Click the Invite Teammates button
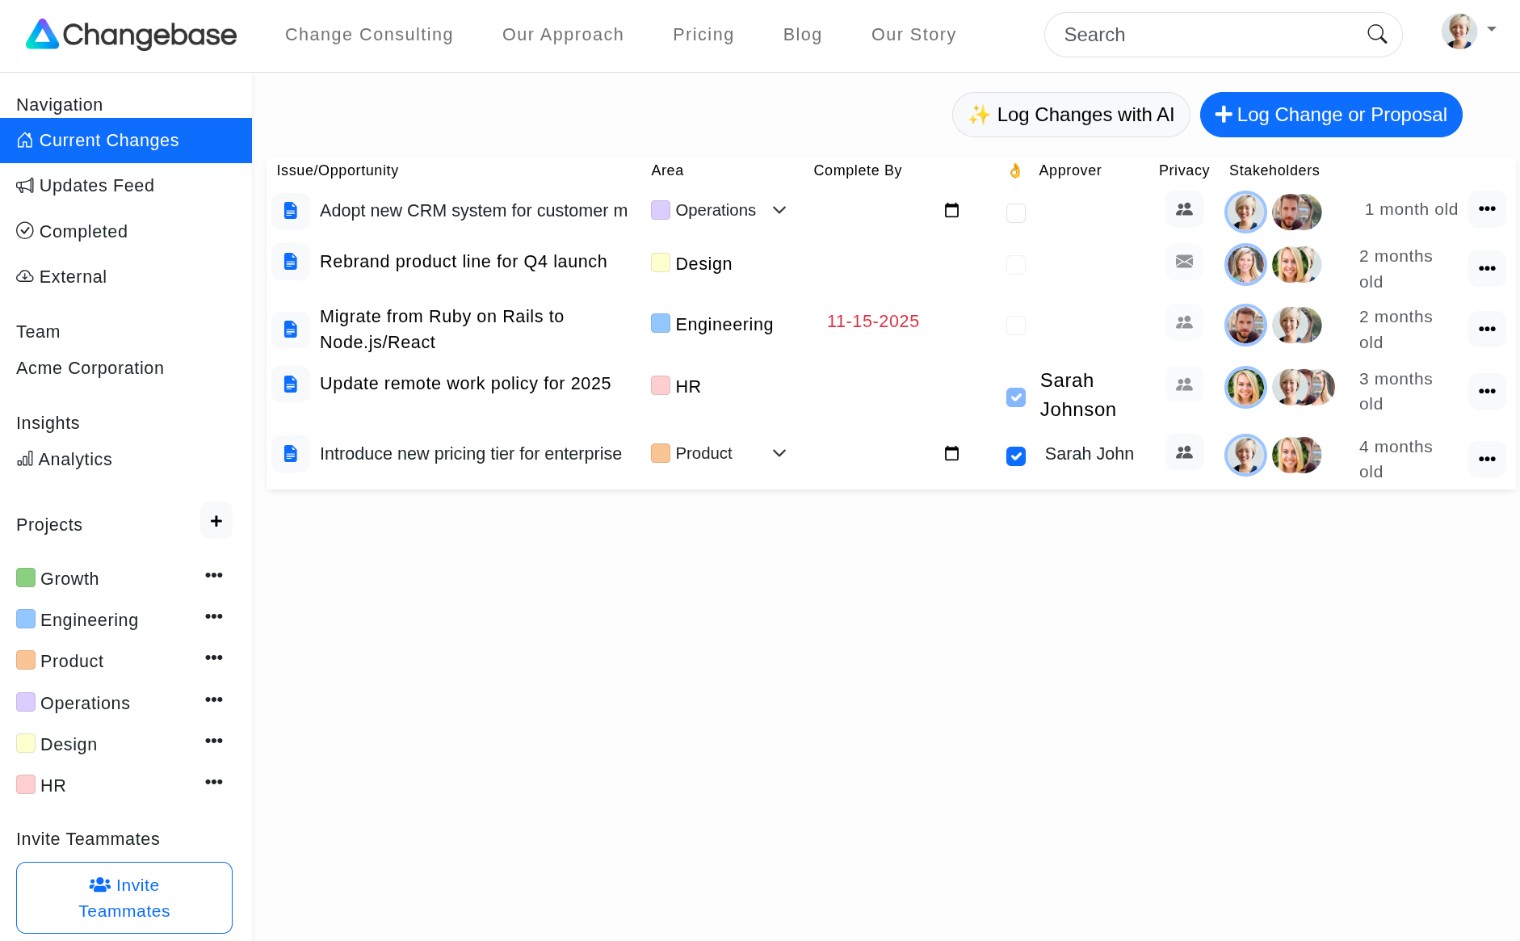Viewport: 1520px width, 941px height. pos(124,897)
